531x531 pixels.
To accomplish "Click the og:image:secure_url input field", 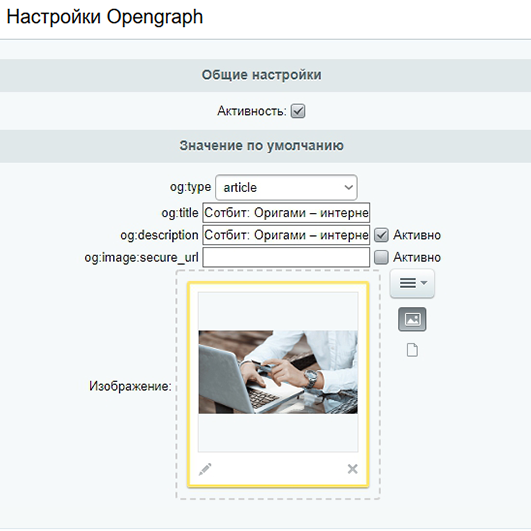I will pyautogui.click(x=286, y=257).
